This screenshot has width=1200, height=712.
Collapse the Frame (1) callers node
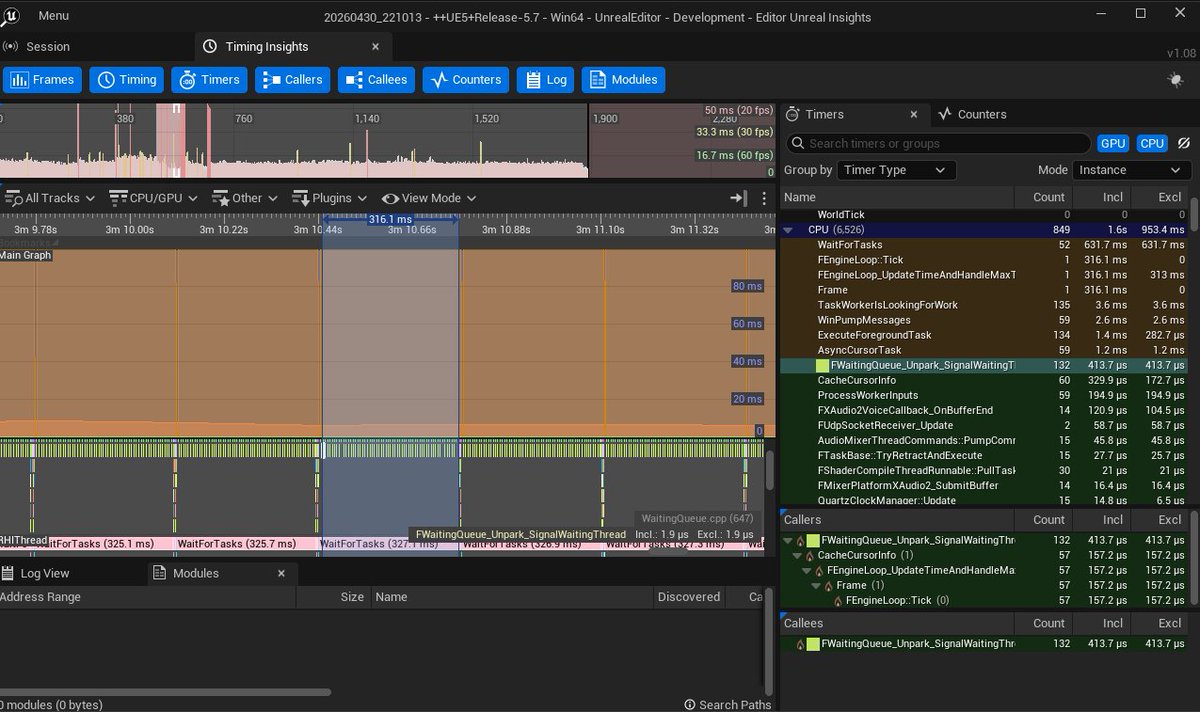pos(816,585)
